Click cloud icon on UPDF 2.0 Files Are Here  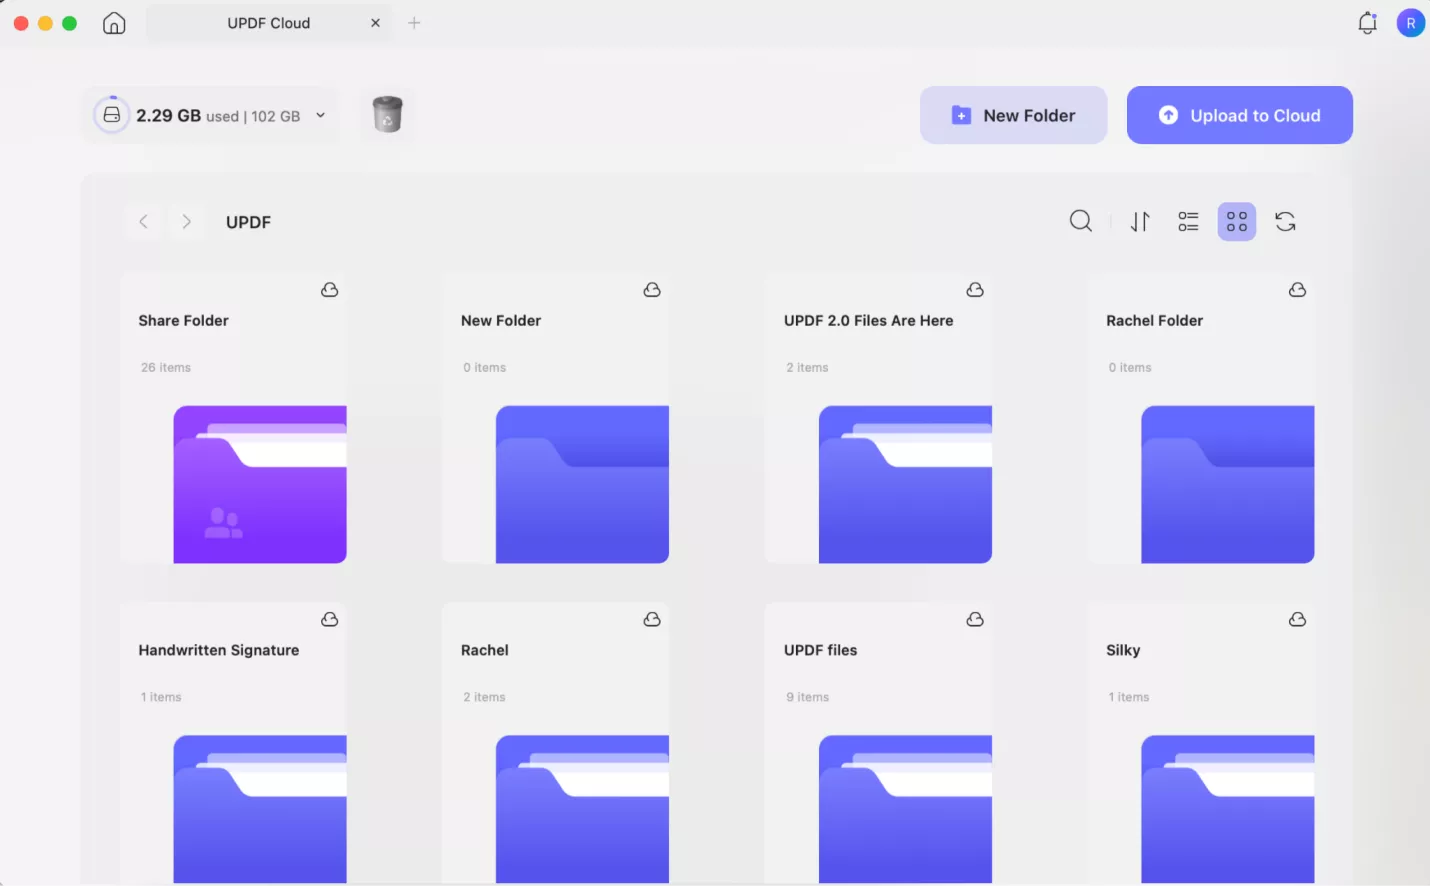coord(975,290)
